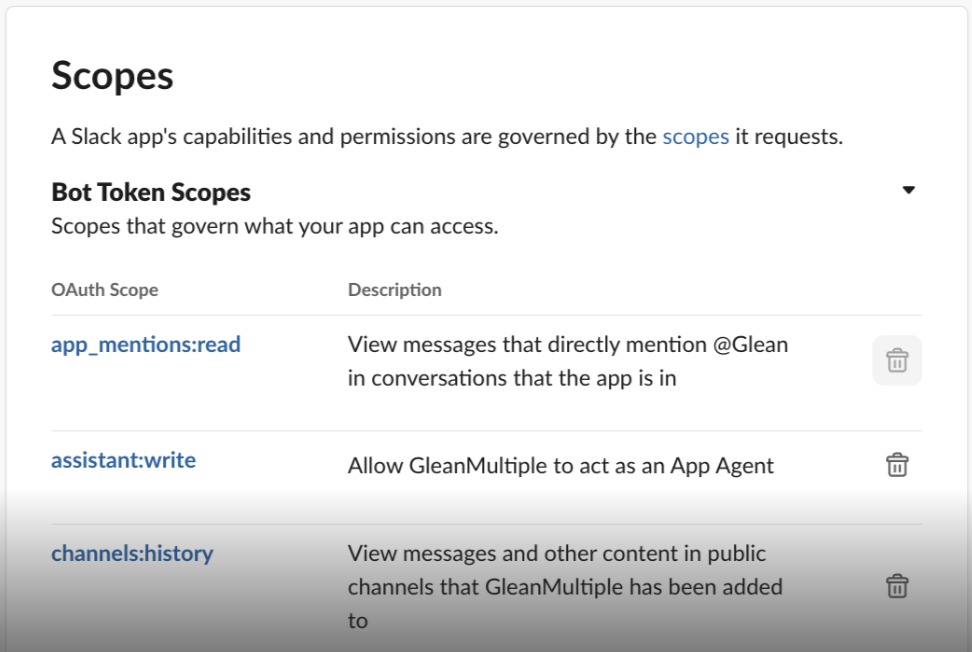Select the Description column header
972x652 pixels.
pos(394,289)
